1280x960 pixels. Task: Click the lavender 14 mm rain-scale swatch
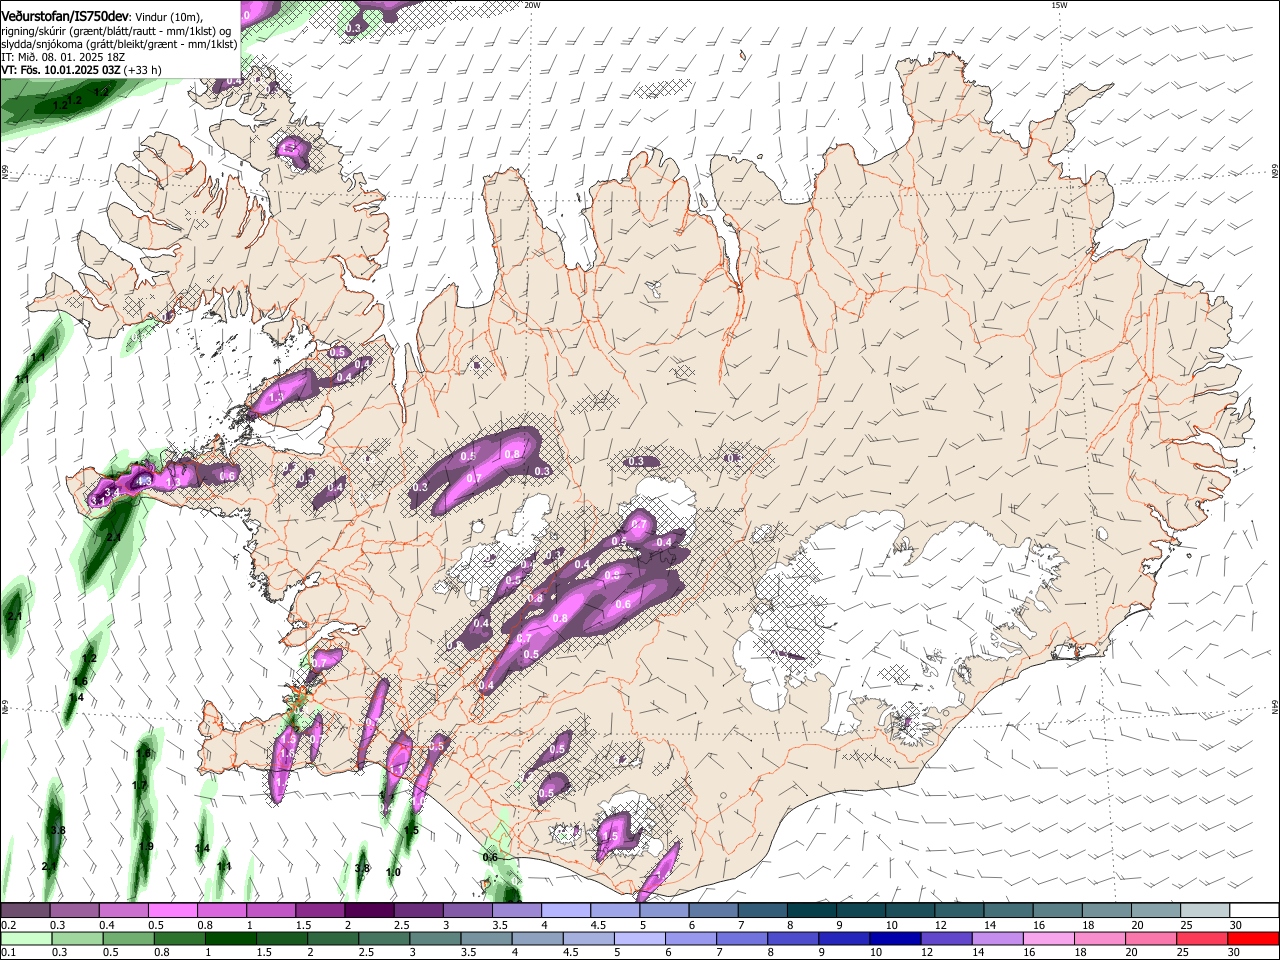[997, 939]
